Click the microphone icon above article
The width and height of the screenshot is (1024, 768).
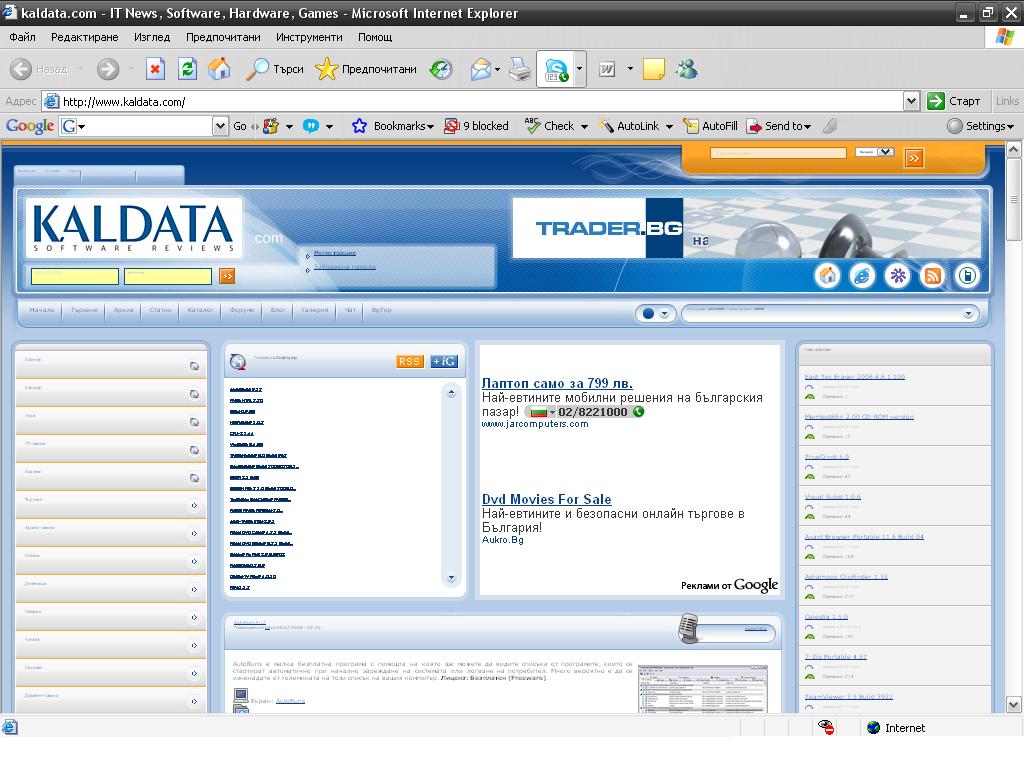[x=688, y=628]
